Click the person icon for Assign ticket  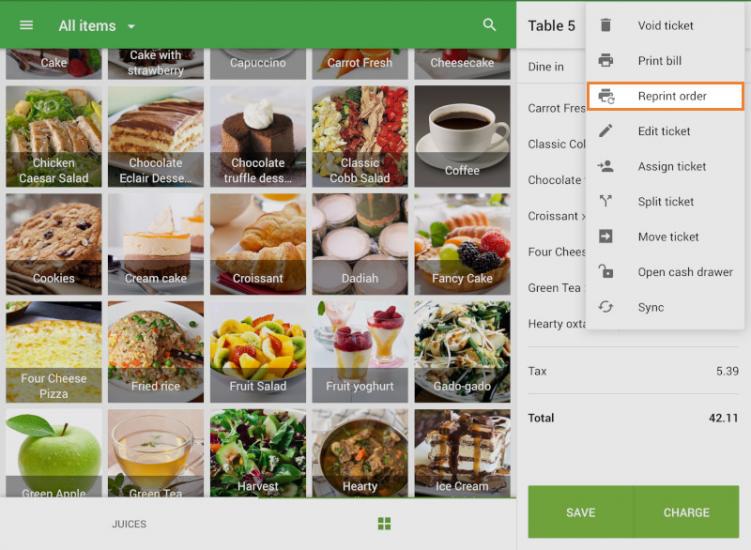click(605, 166)
